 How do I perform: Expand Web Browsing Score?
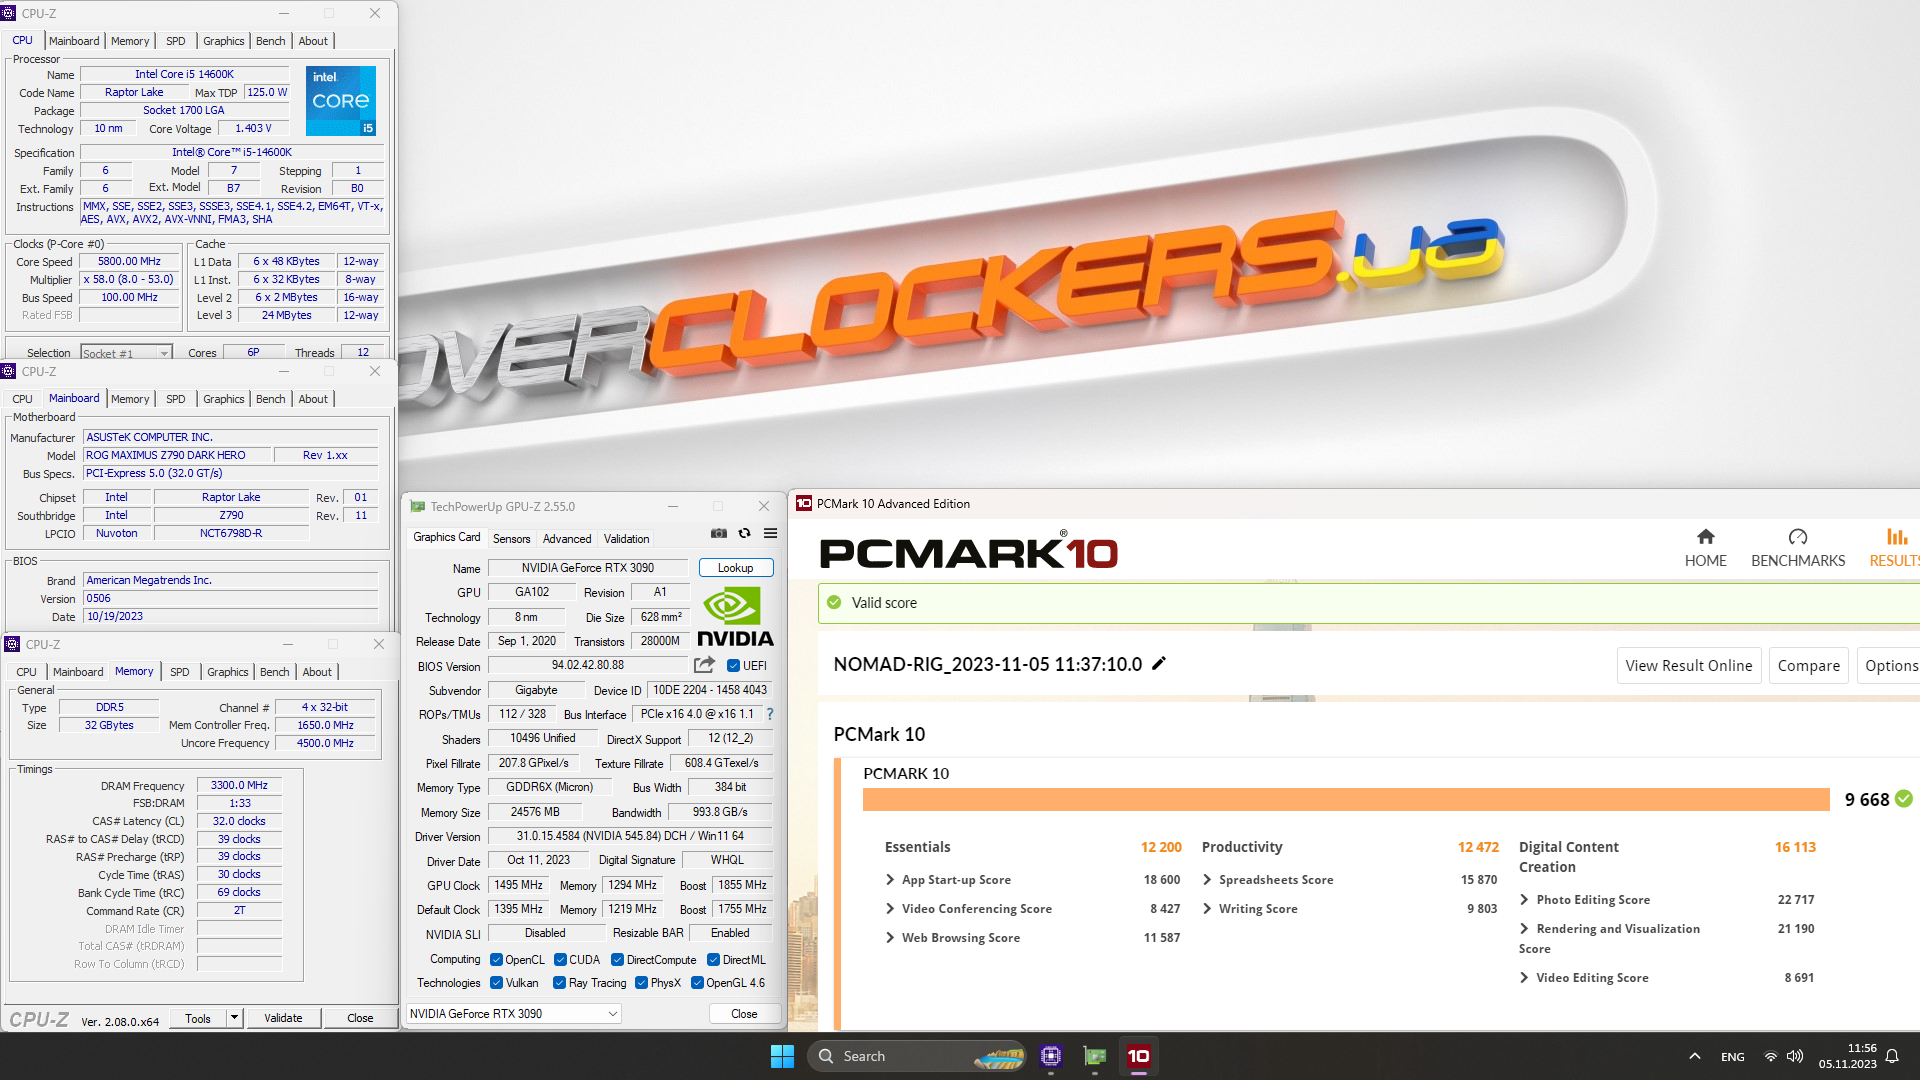(x=890, y=938)
